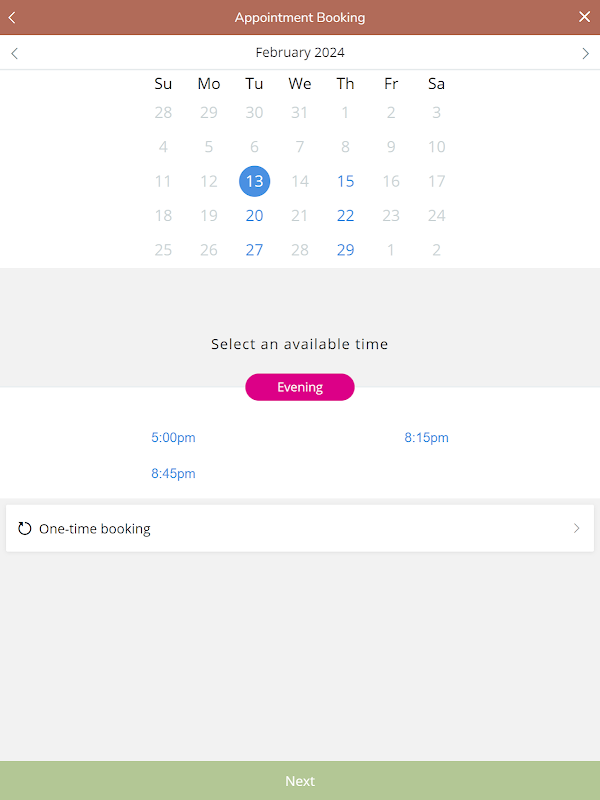Image resolution: width=600 pixels, height=800 pixels.
Task: Close the Appointment Booking dialog
Action: point(585,17)
